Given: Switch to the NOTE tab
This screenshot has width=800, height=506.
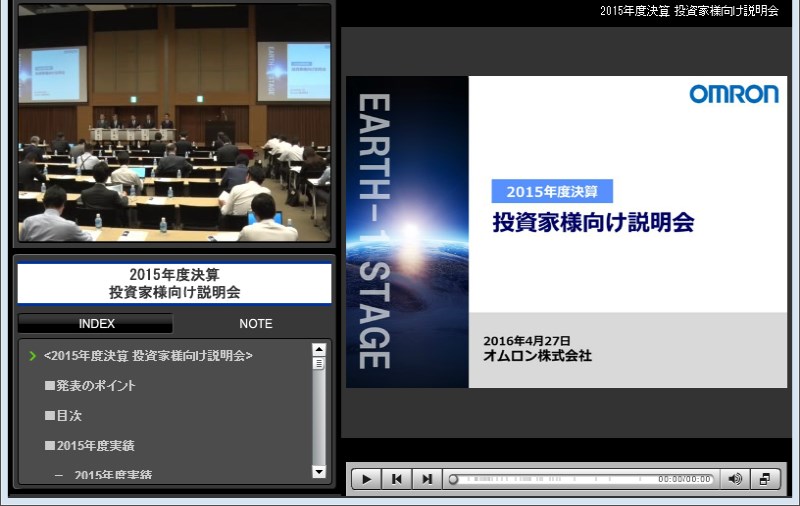Looking at the screenshot, I should tap(256, 323).
